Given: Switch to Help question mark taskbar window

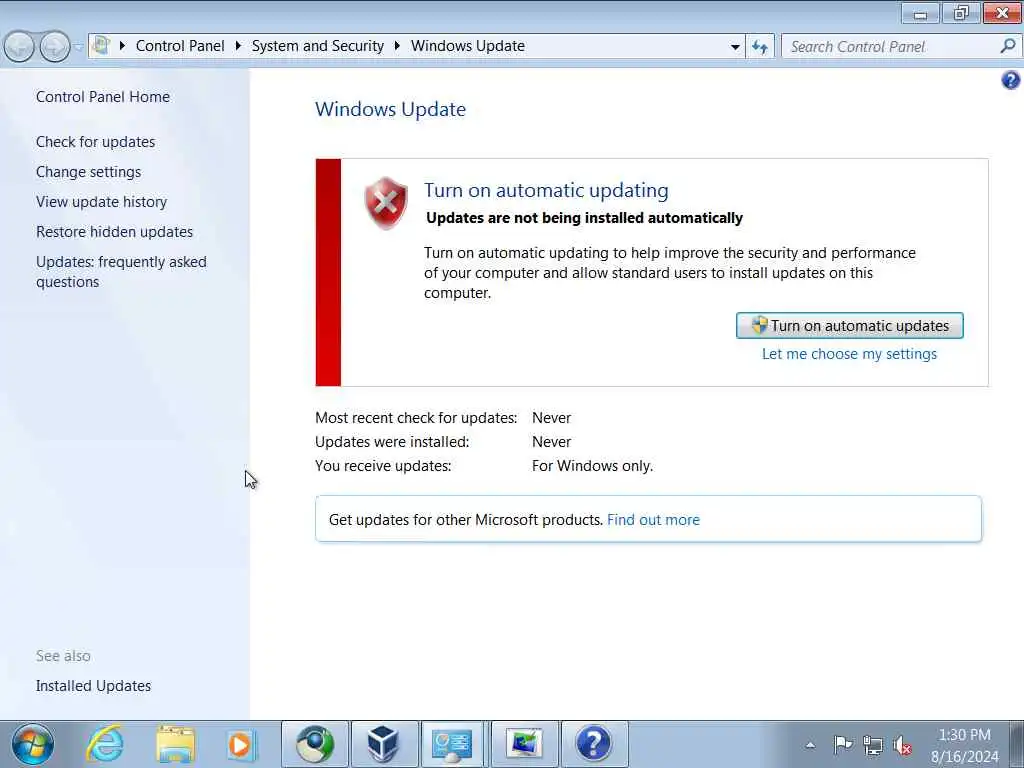Looking at the screenshot, I should [x=594, y=744].
